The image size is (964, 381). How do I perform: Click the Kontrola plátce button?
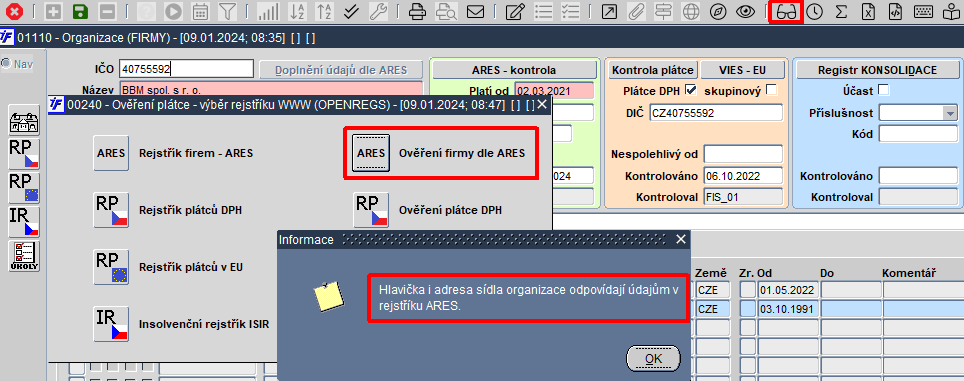pos(653,69)
